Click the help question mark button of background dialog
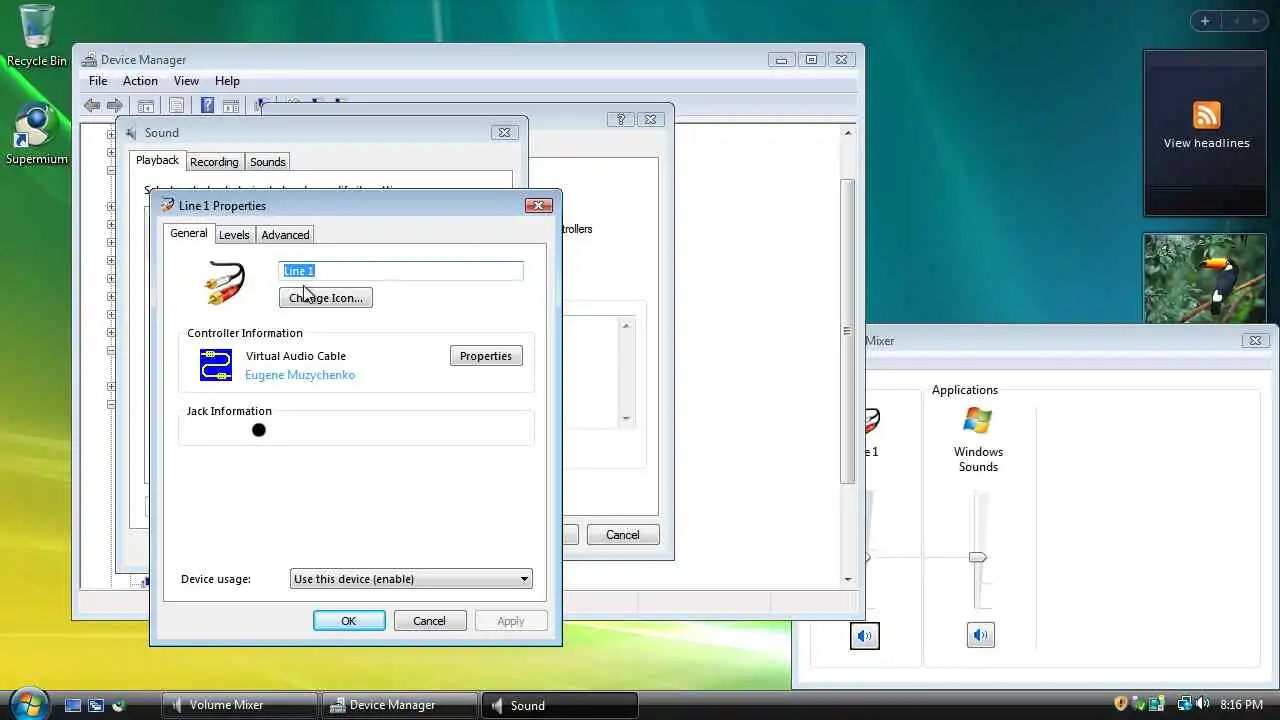Viewport: 1280px width, 720px height. 621,119
